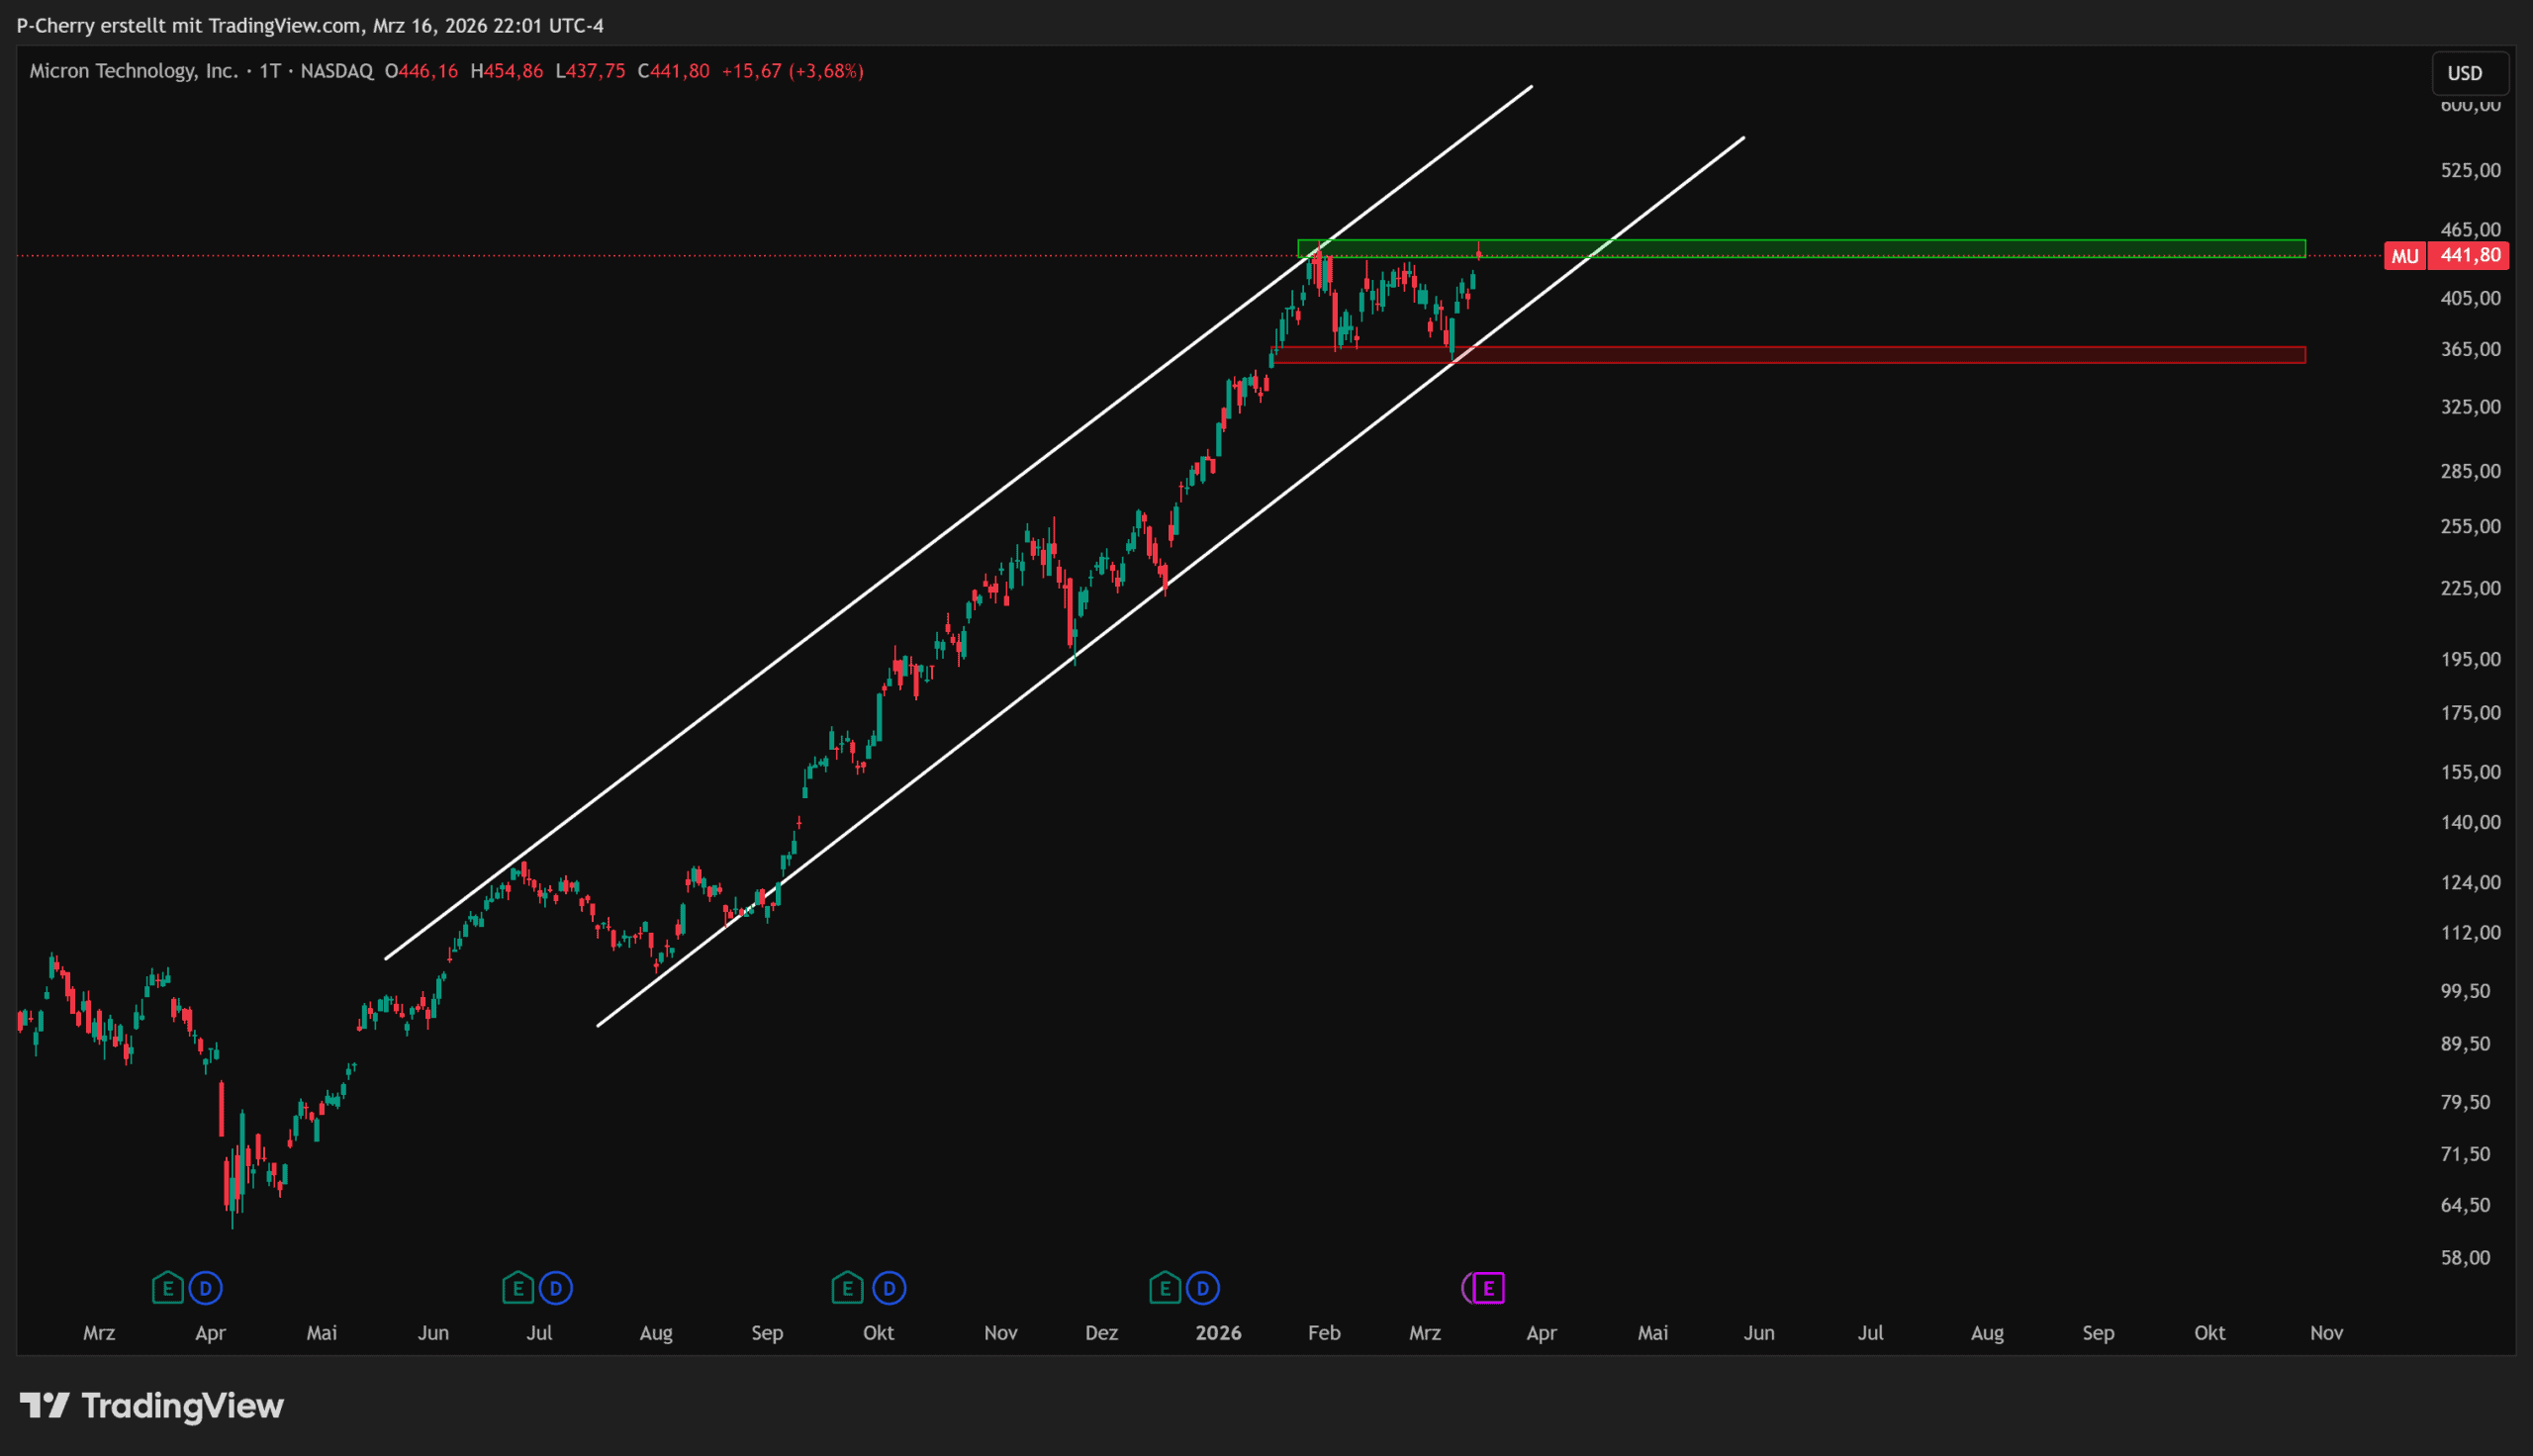Select the earnings icon before Okt
Screen dimensions: 2533x1456
(847, 1288)
